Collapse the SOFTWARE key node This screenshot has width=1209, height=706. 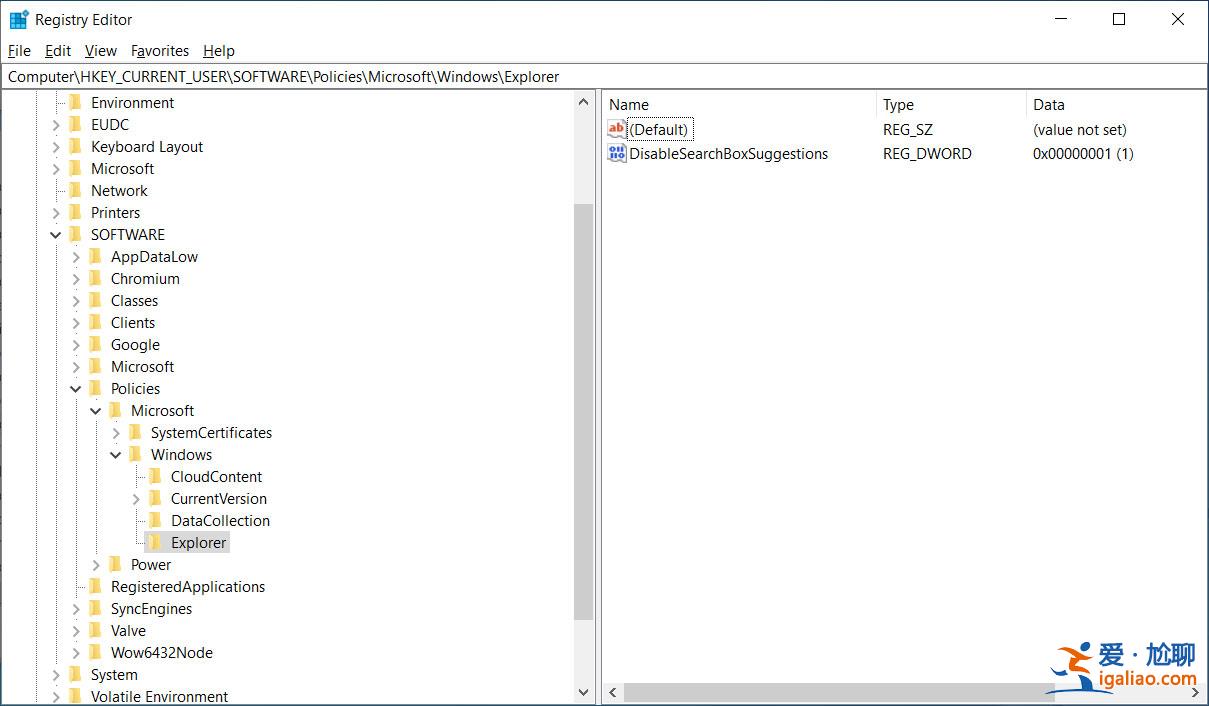[56, 235]
